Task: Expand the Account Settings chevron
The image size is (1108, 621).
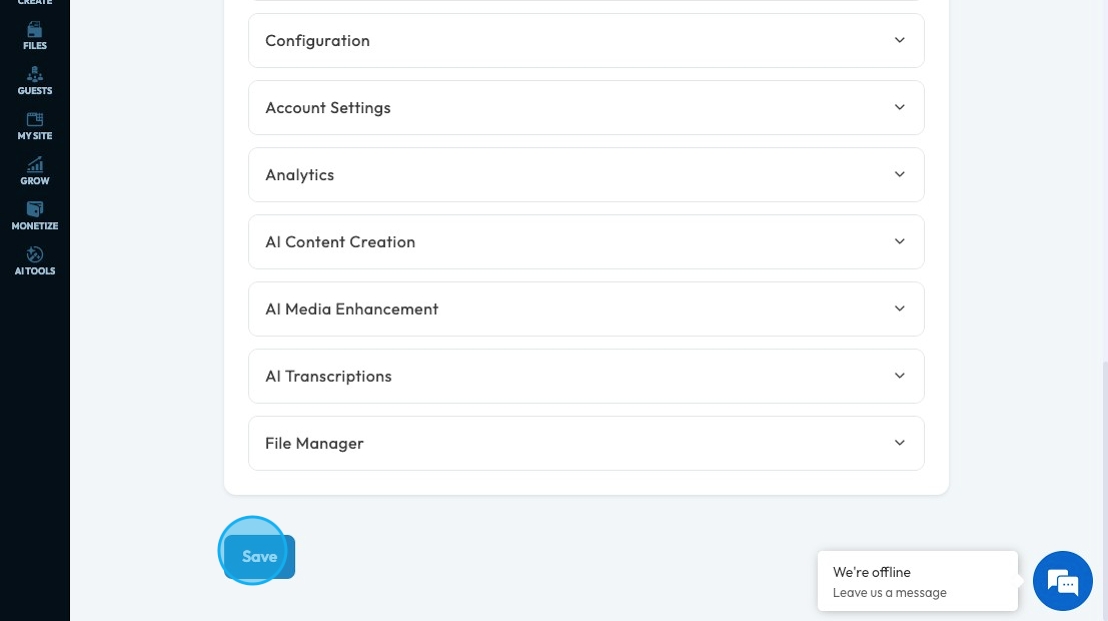Action: (x=899, y=107)
